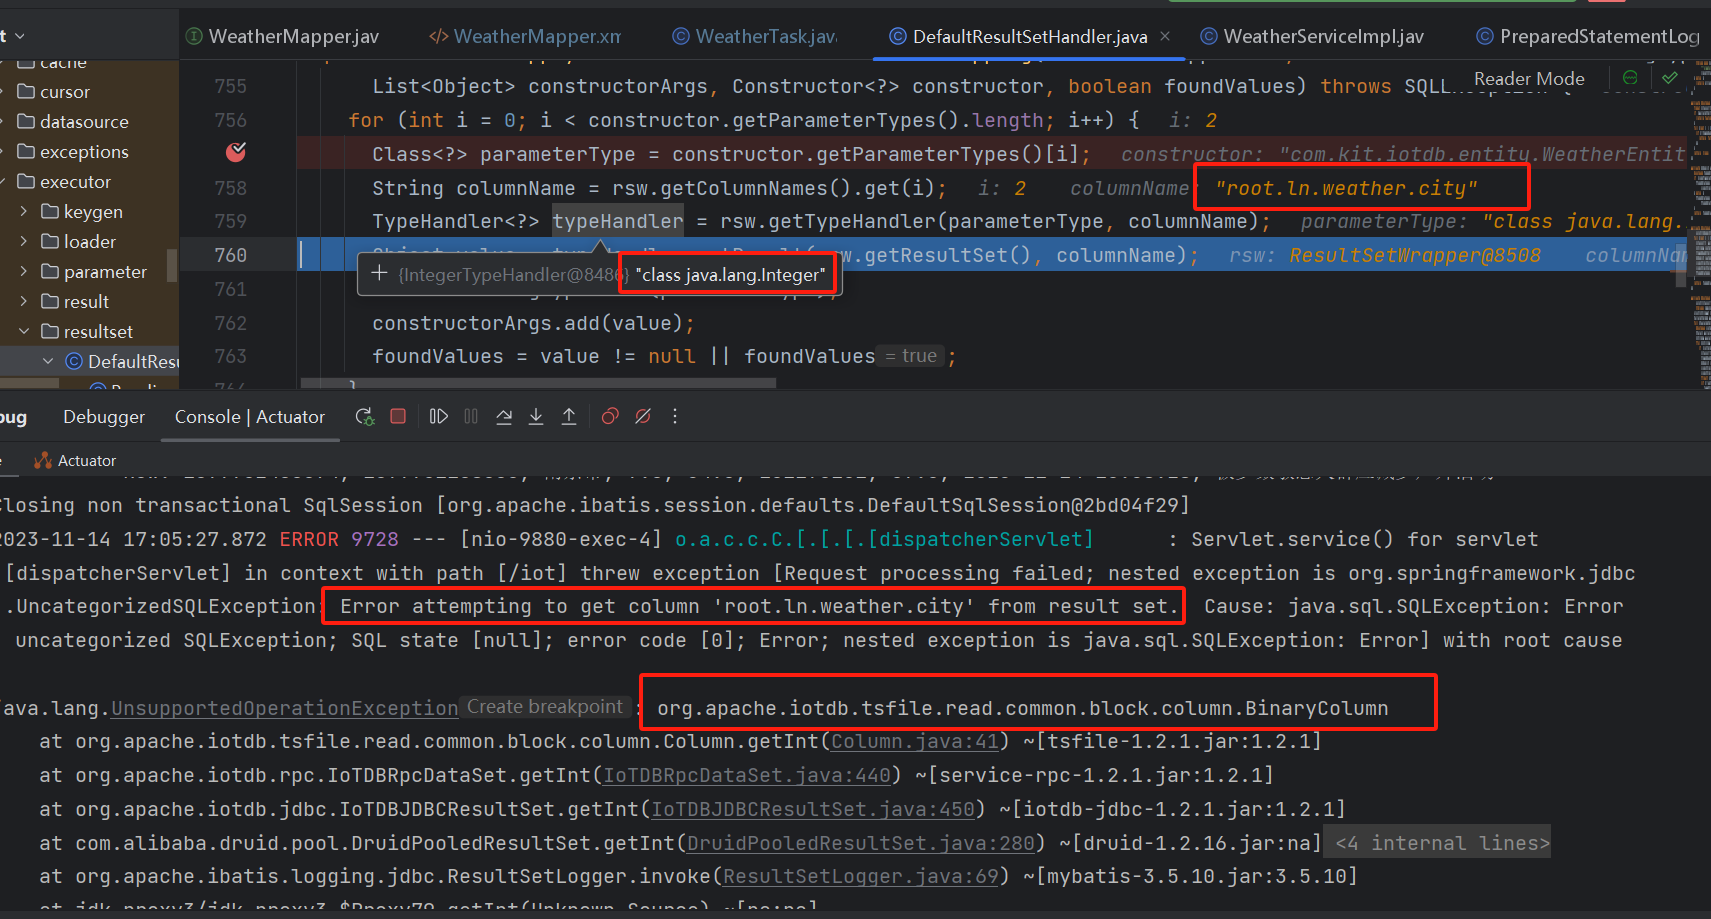This screenshot has width=1711, height=919.
Task: Click the DefaultResultSetHandler class icon in tree
Action: pyautogui.click(x=74, y=361)
